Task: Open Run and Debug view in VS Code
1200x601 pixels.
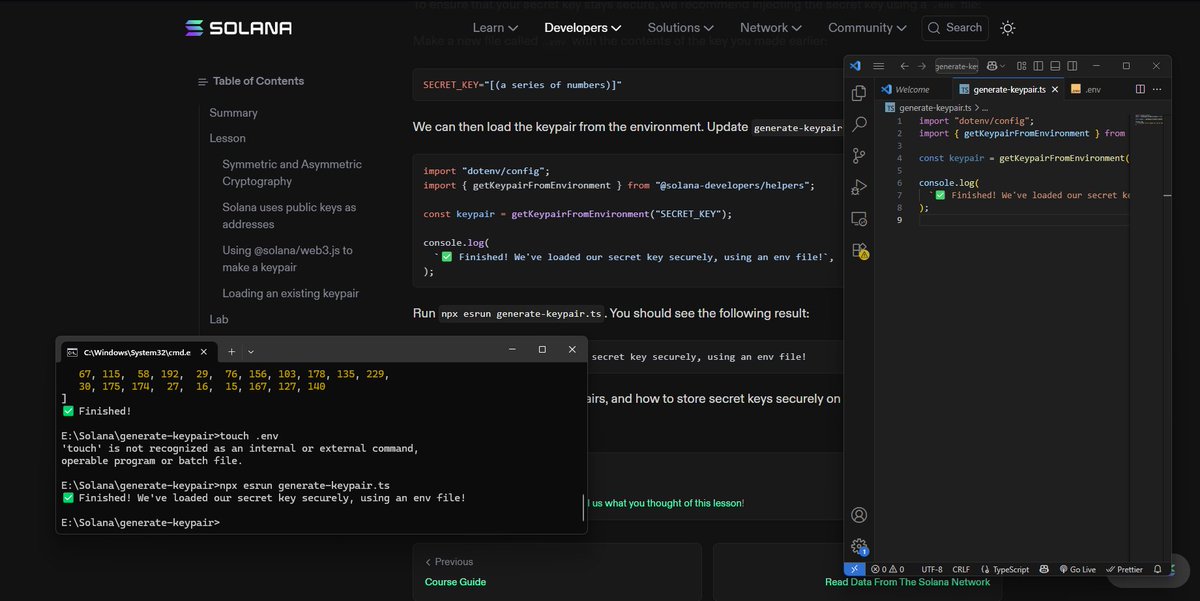Action: 858,187
